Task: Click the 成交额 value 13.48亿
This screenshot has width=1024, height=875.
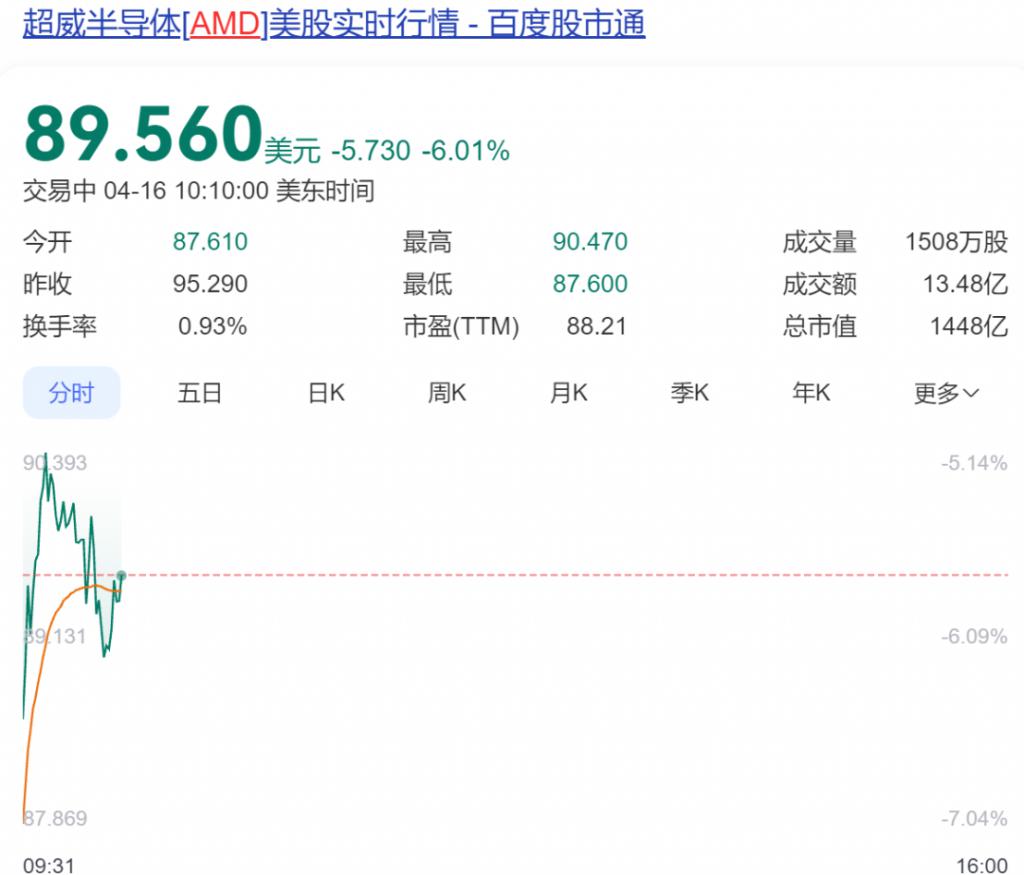Action: coord(965,284)
